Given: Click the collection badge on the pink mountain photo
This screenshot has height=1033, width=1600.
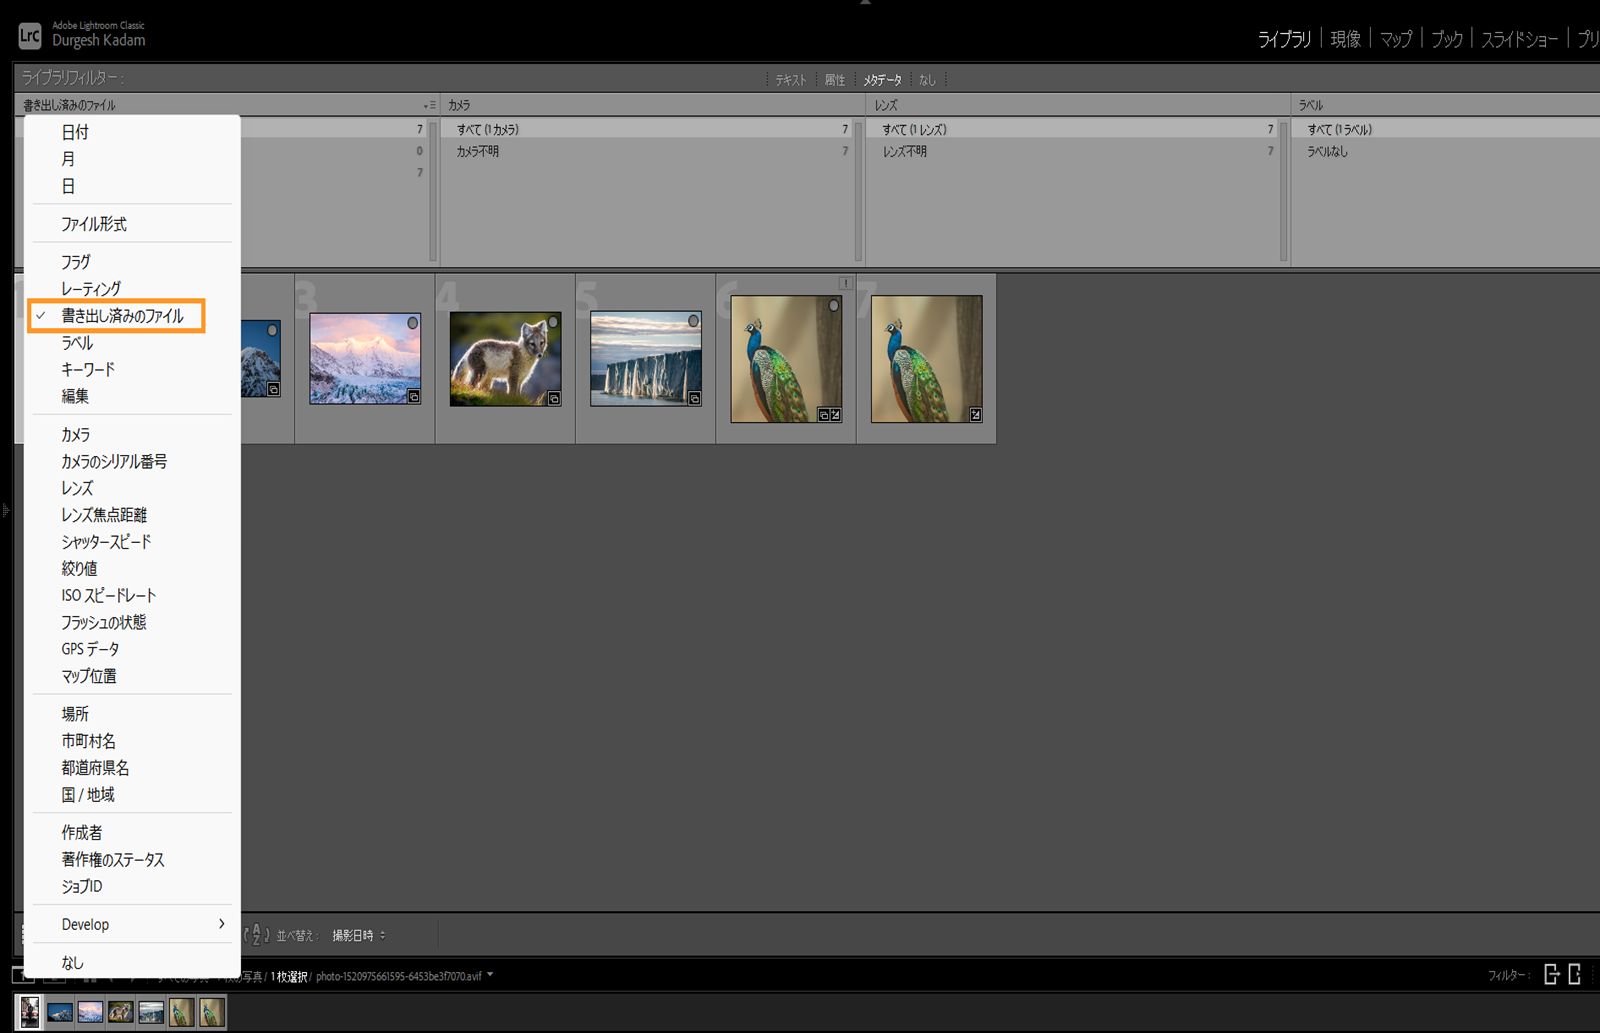Looking at the screenshot, I should coord(414,397).
